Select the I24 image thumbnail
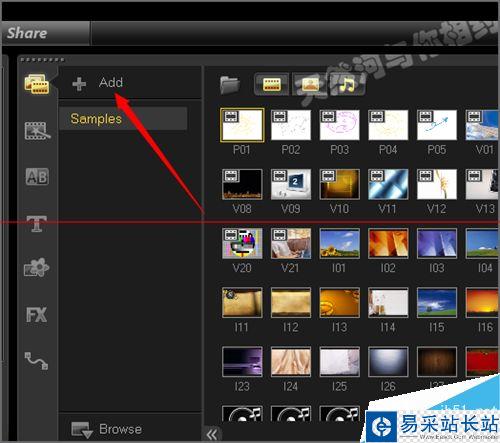Image resolution: width=500 pixels, height=443 pixels. coord(291,362)
